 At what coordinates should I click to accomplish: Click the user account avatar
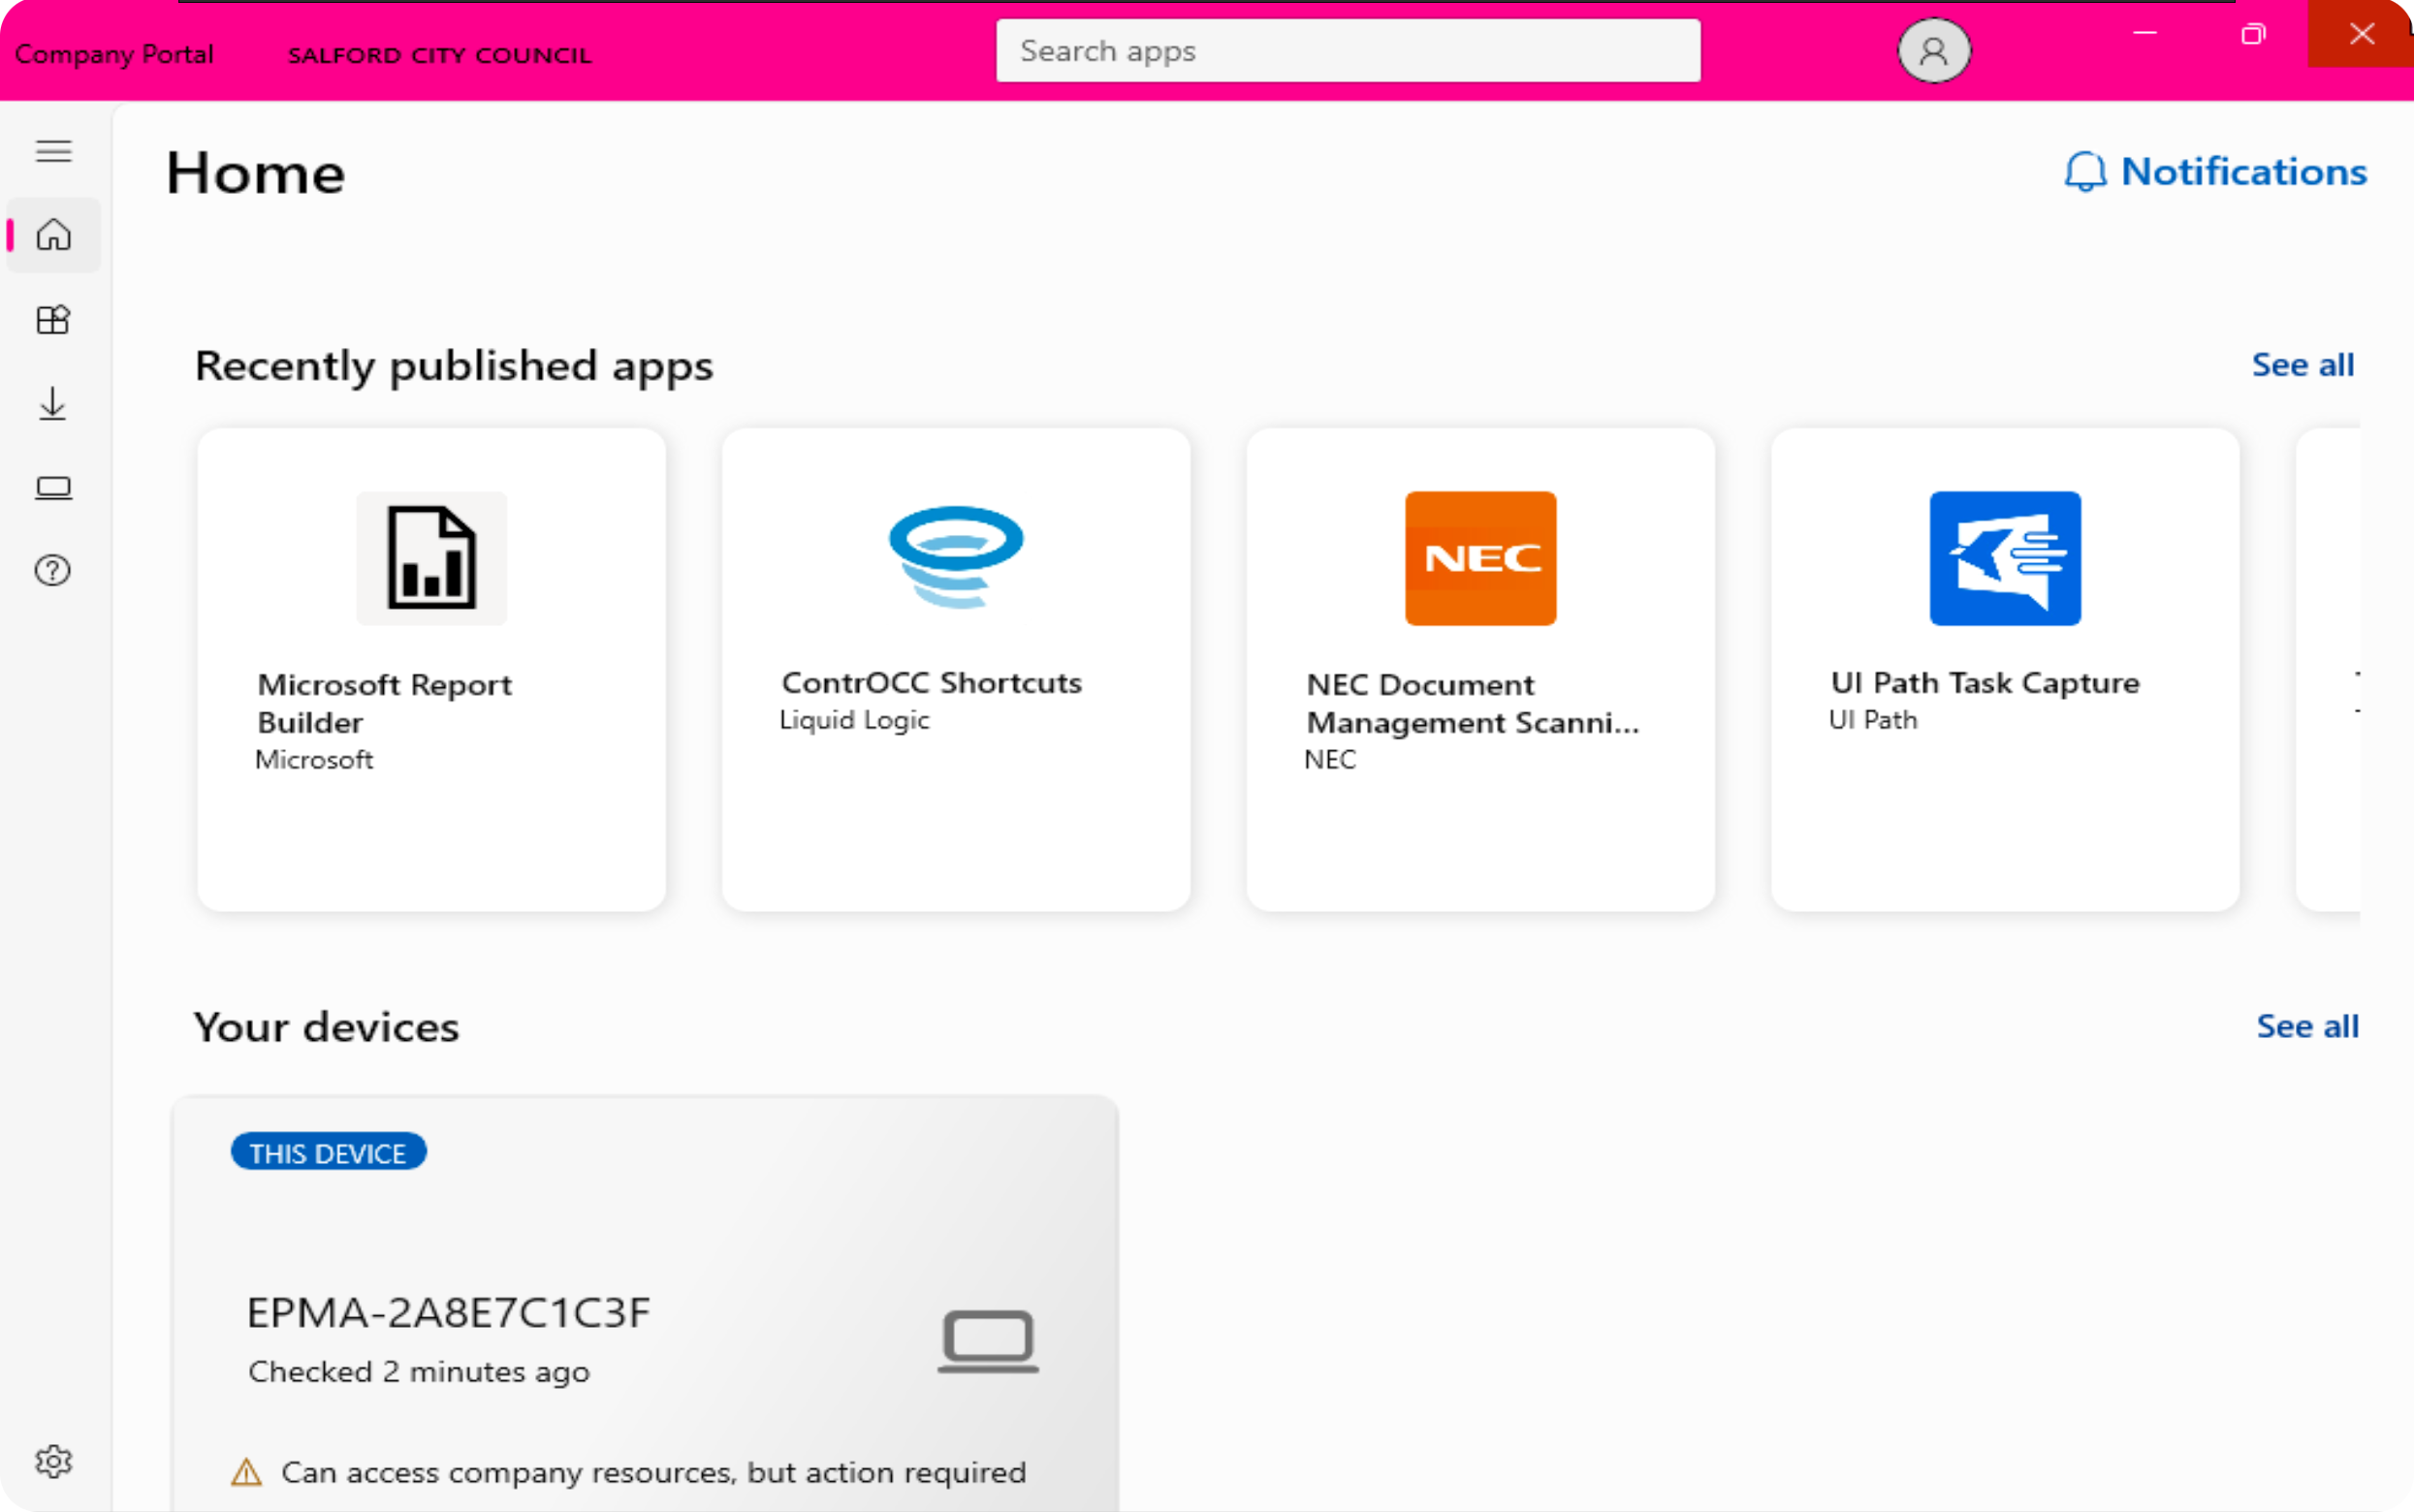[x=1934, y=50]
